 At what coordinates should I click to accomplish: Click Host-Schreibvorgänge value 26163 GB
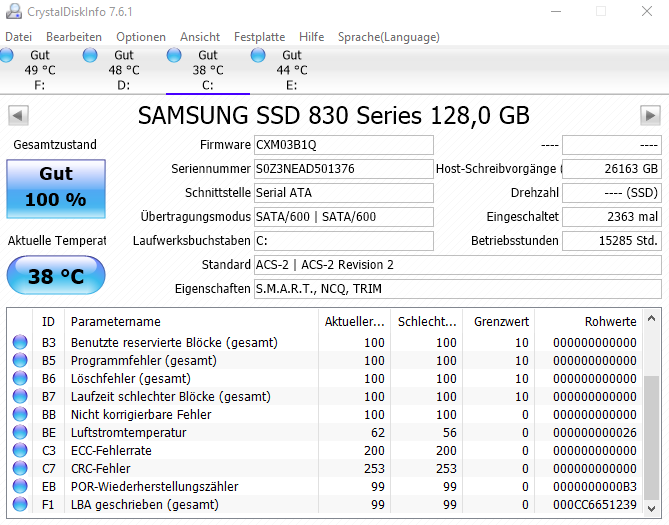click(612, 169)
